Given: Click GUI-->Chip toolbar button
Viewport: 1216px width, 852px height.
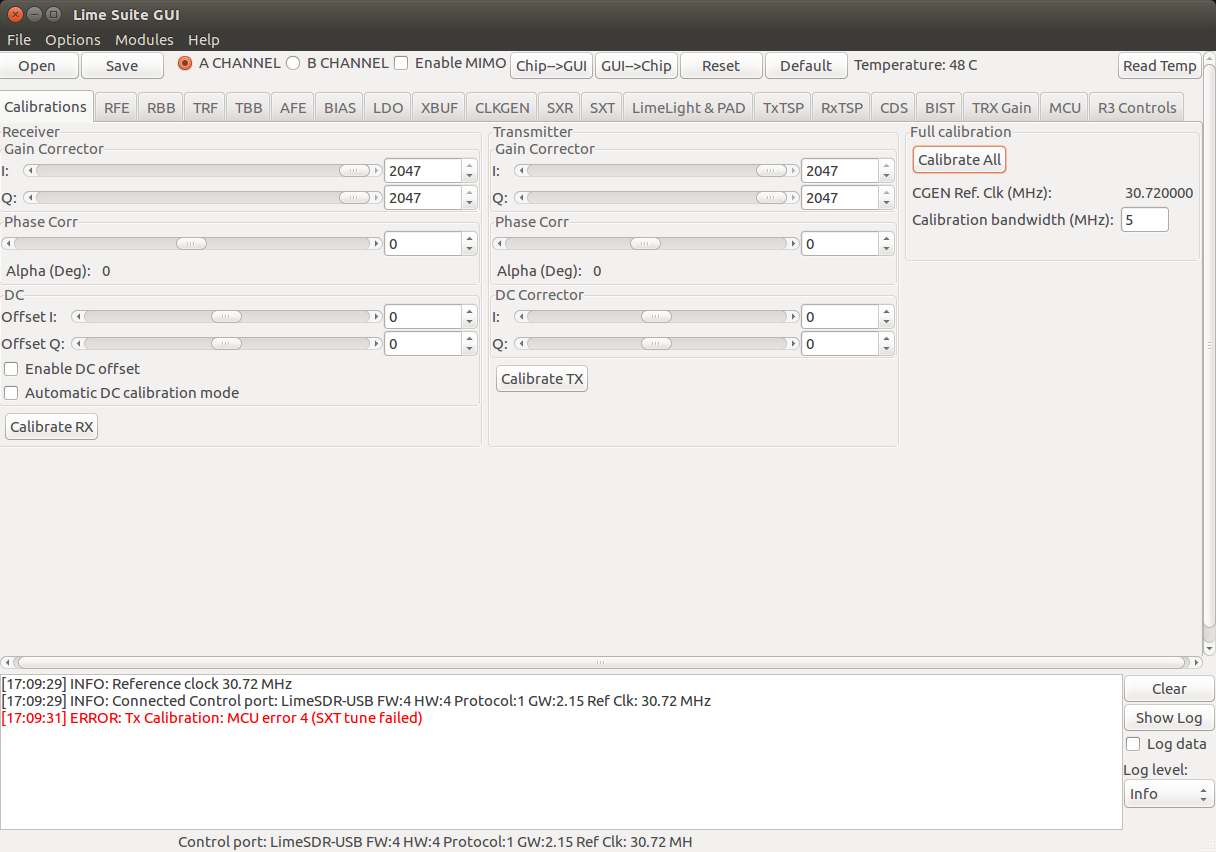Looking at the screenshot, I should [x=636, y=66].
